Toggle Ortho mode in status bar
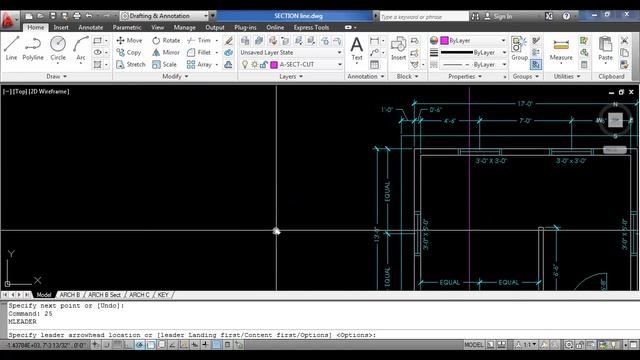 pos(129,345)
